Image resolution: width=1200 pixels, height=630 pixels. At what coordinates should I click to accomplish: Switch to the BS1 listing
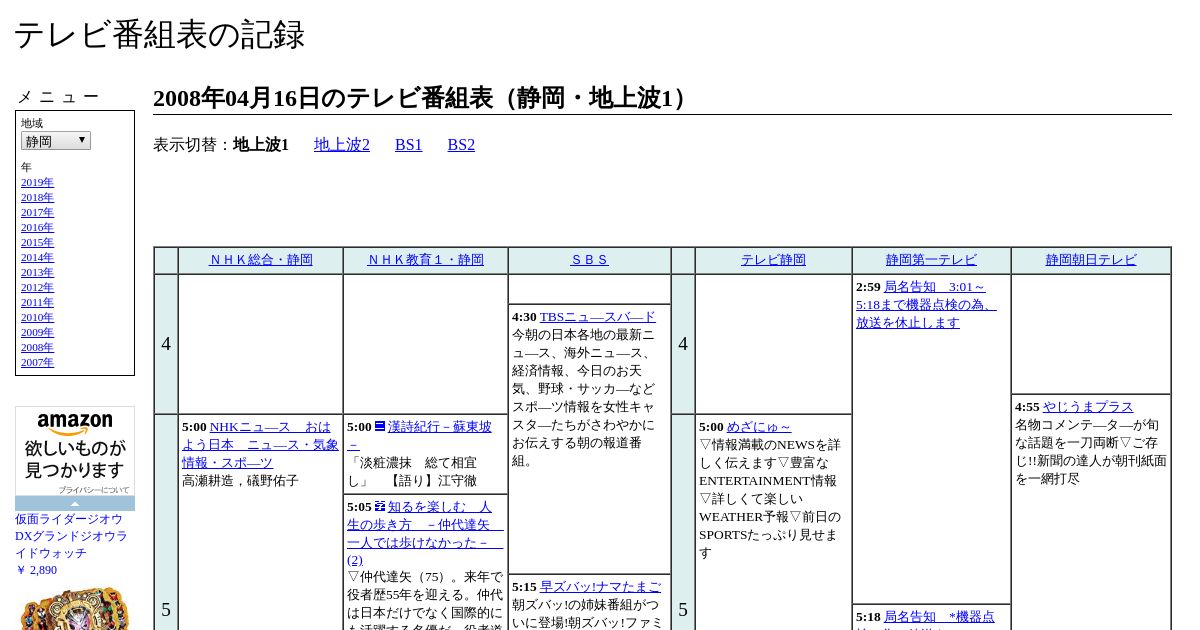tap(409, 145)
